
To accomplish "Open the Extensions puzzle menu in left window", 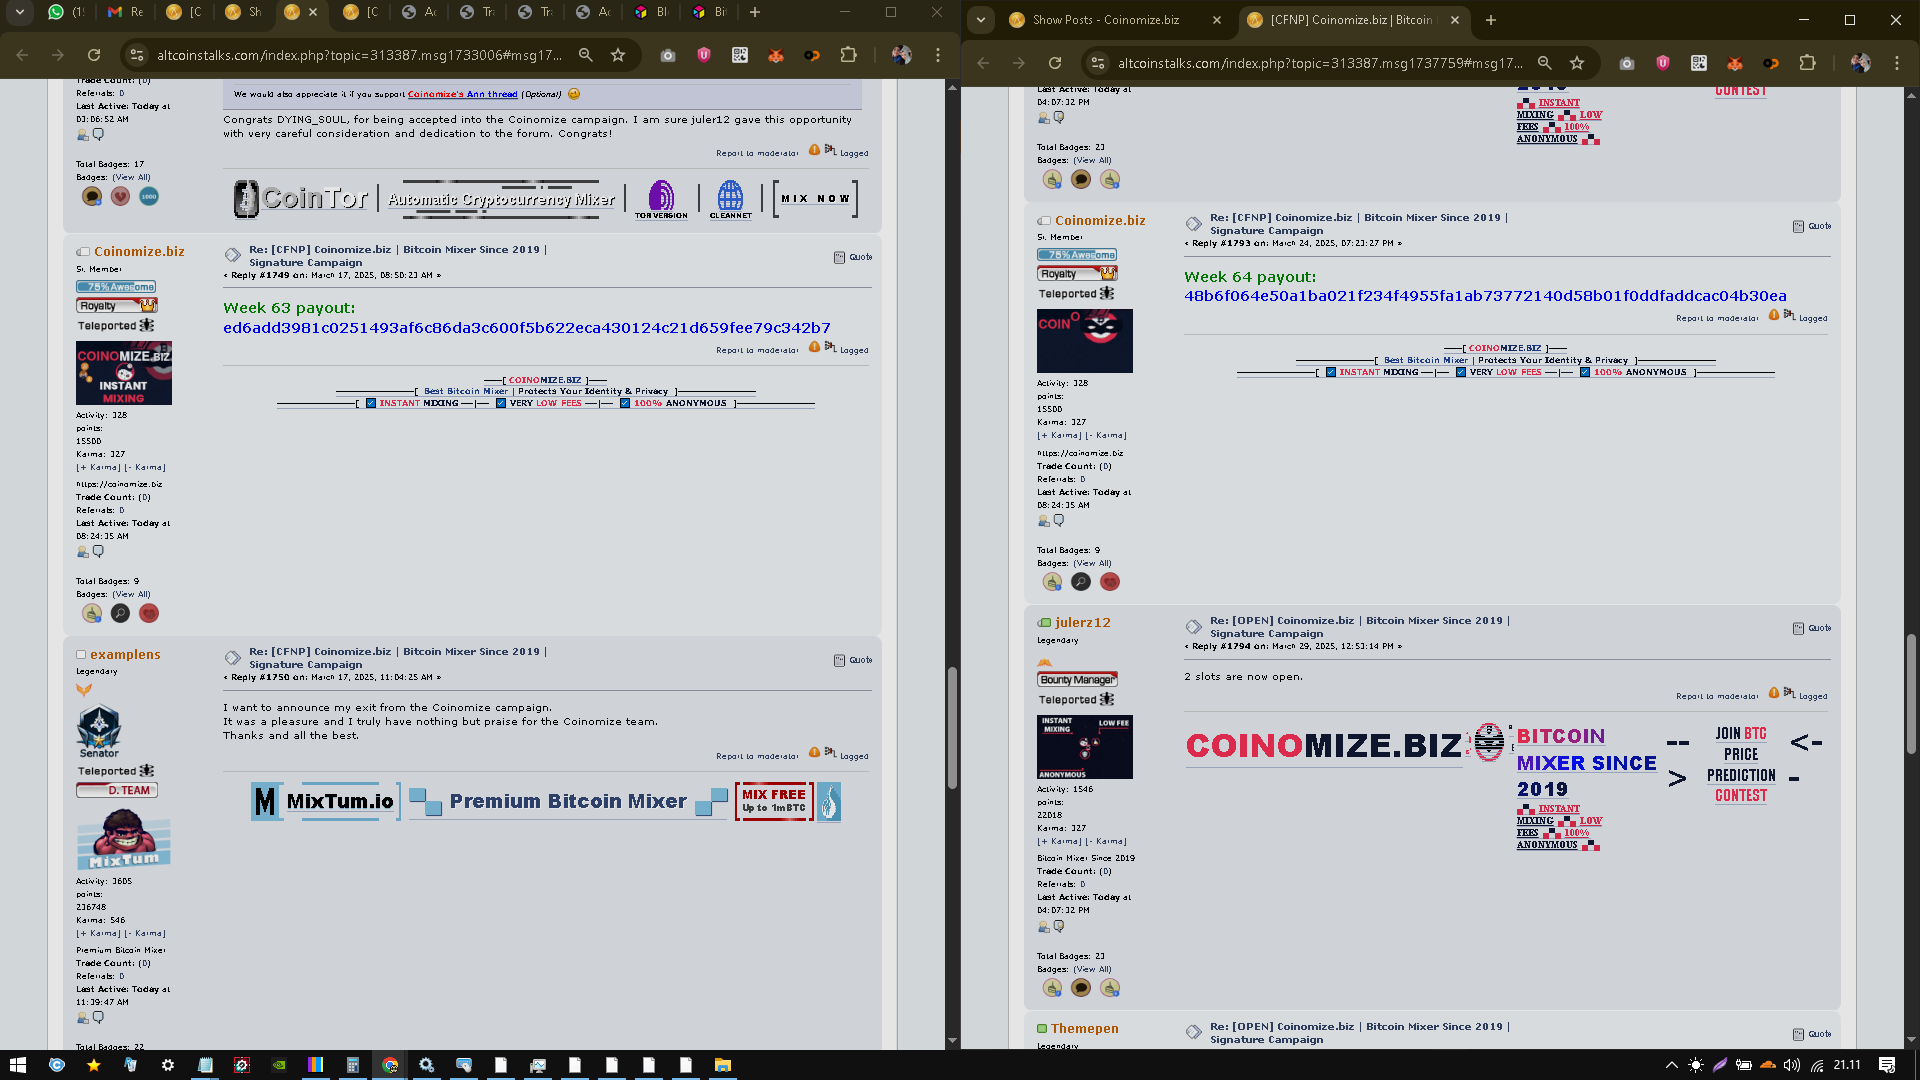I will point(848,55).
